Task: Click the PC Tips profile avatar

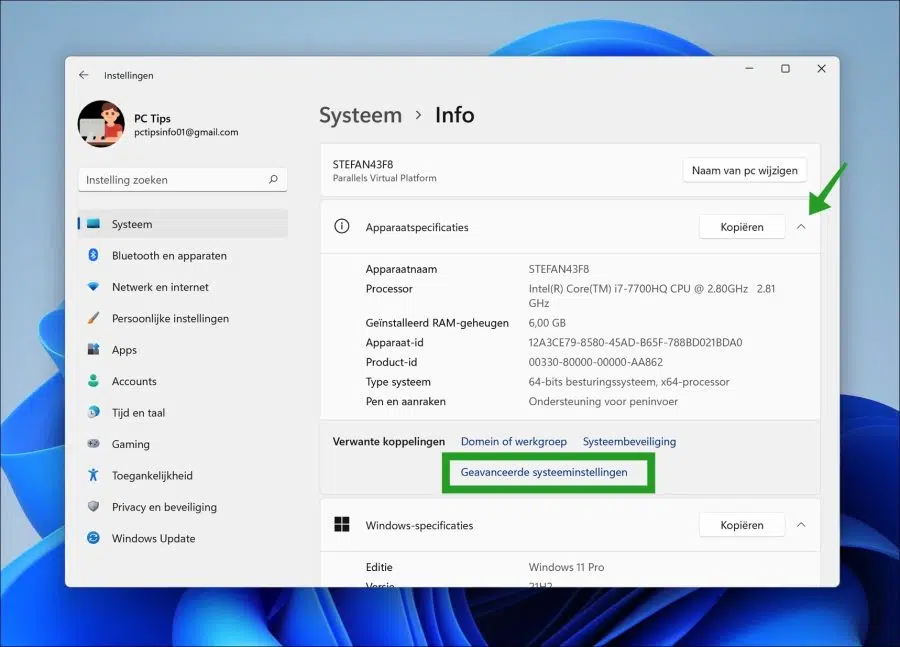Action: point(101,124)
